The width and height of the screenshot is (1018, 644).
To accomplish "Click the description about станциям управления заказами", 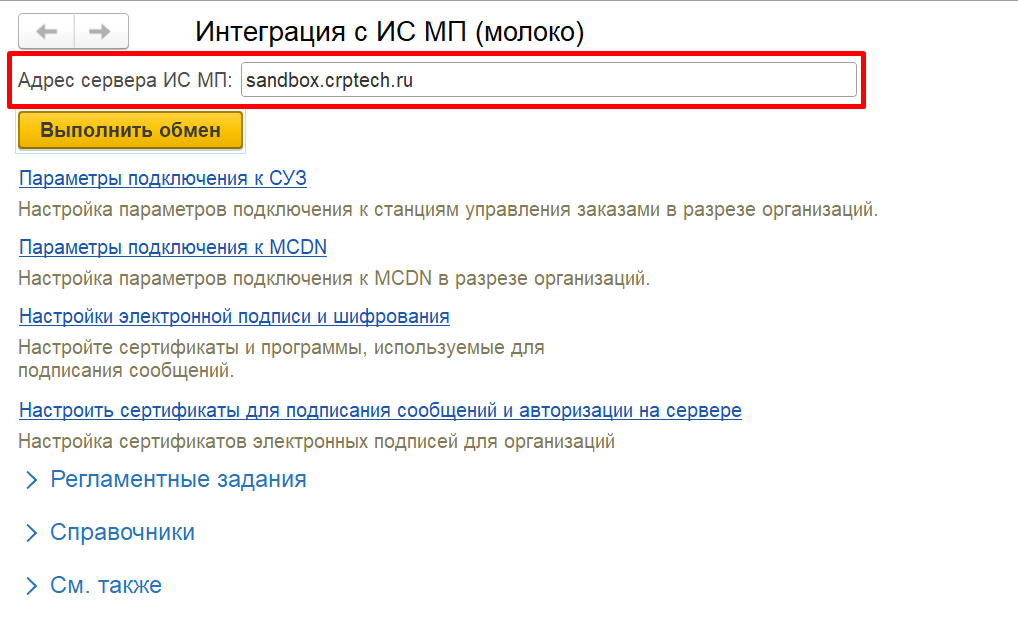I will coord(448,210).
